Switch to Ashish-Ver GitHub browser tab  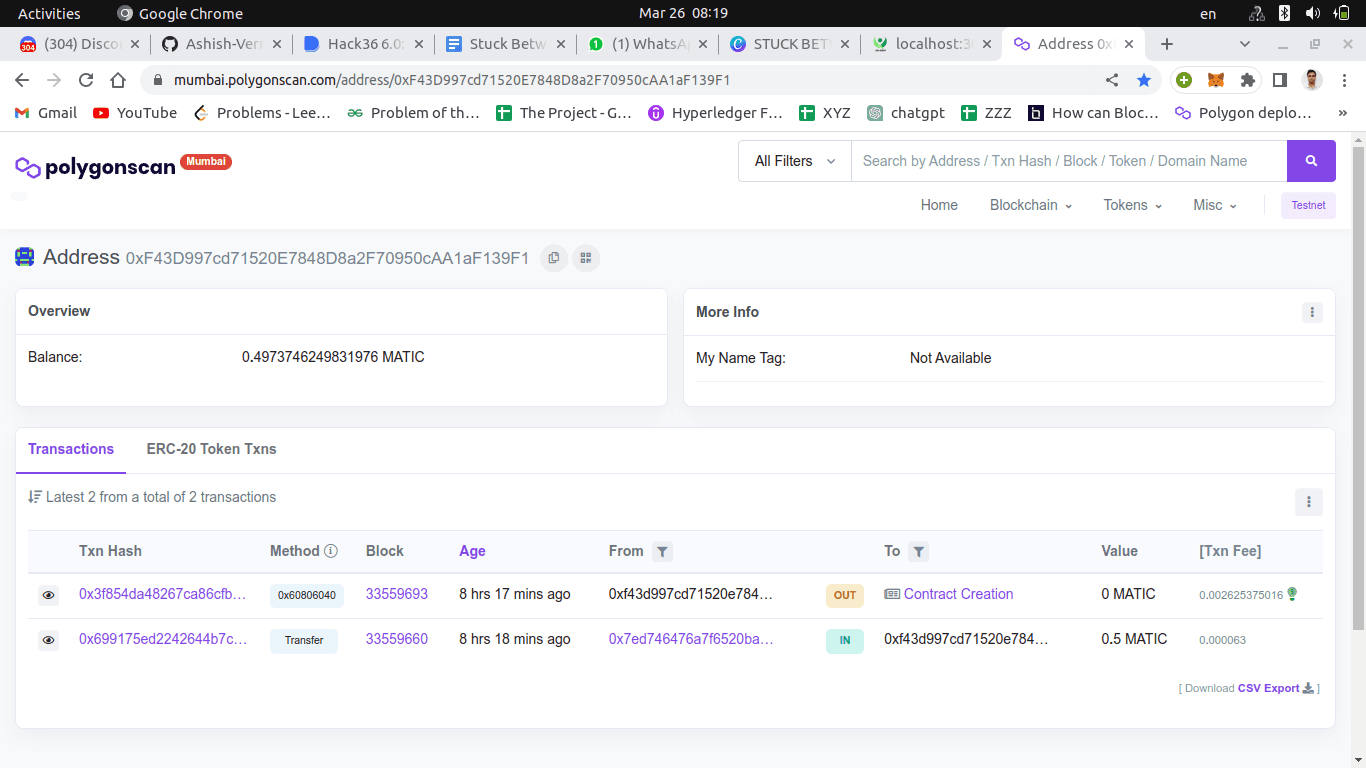[221, 44]
